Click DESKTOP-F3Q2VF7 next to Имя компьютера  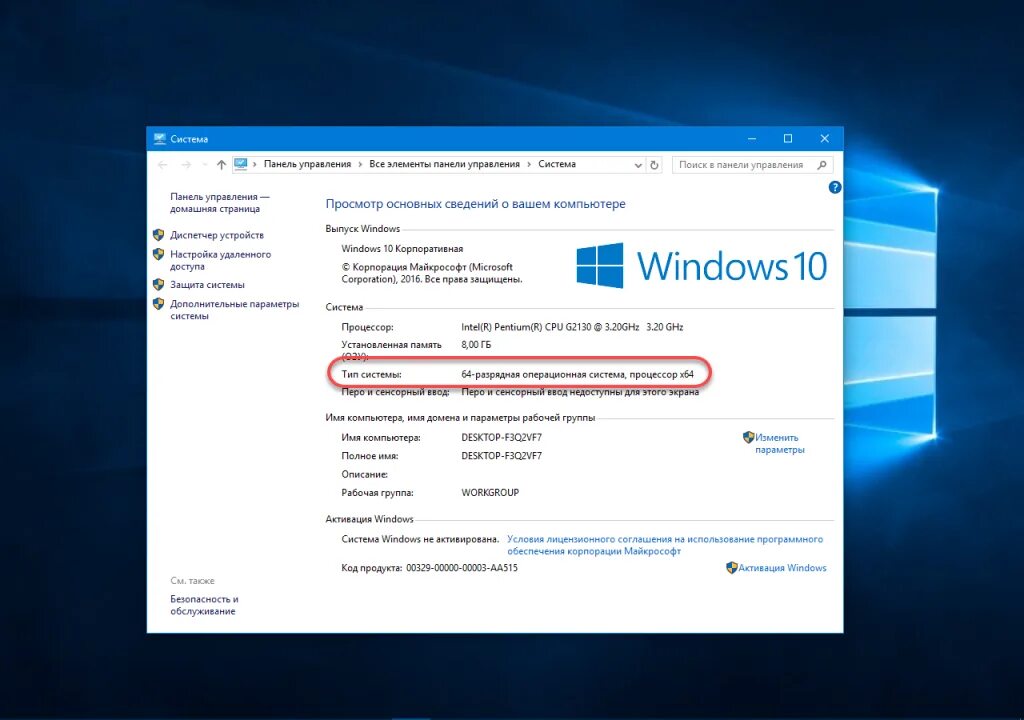click(502, 437)
